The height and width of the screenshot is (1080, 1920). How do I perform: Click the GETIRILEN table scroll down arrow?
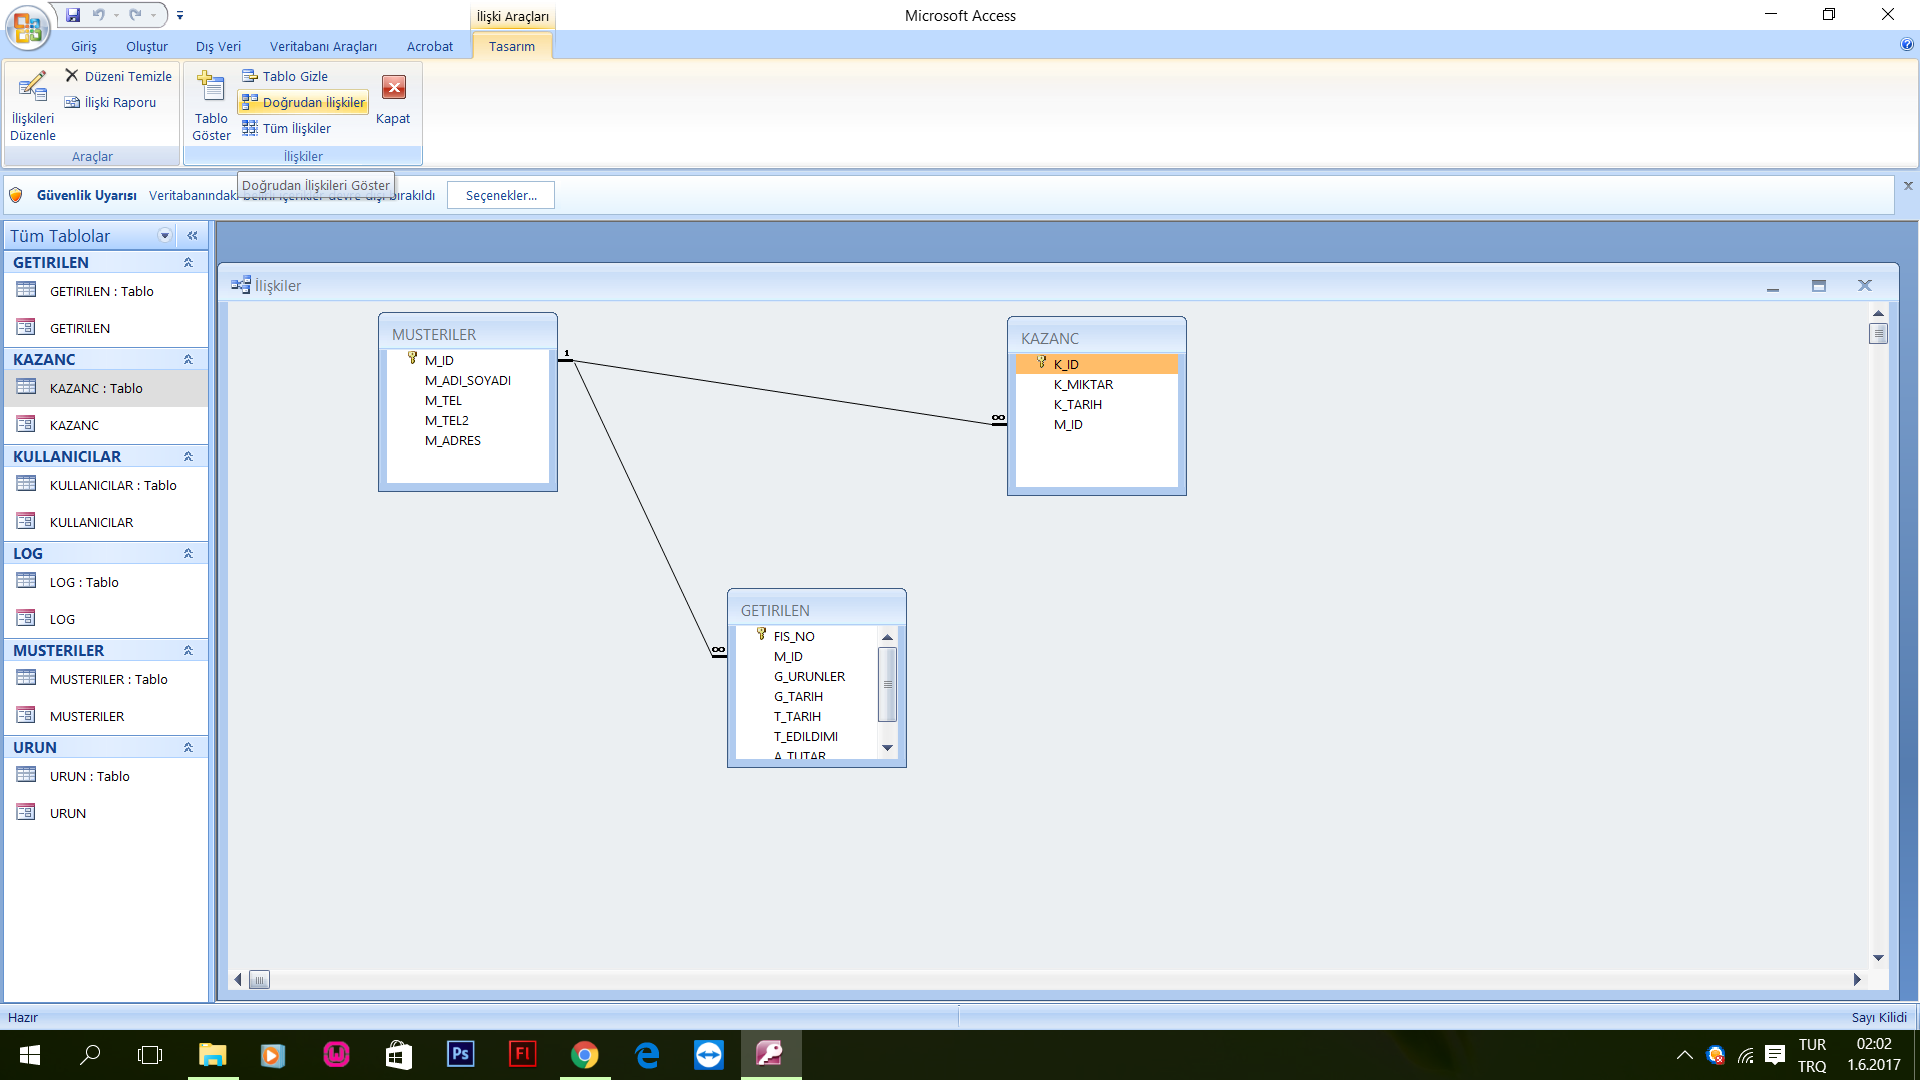click(887, 748)
